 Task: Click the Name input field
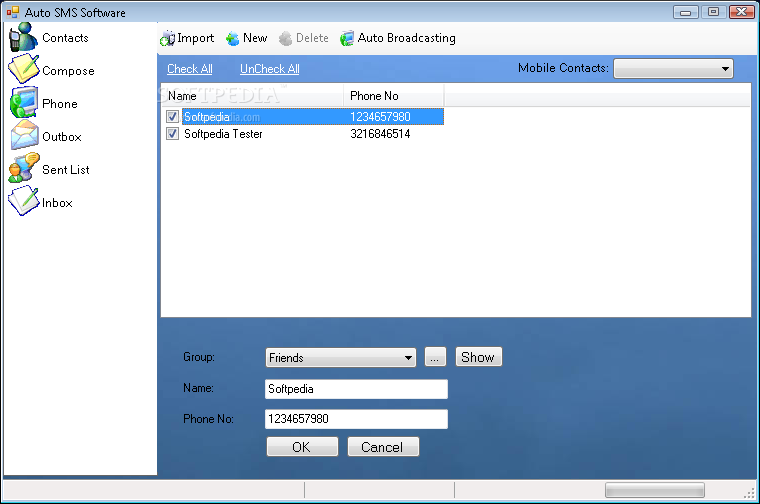(356, 389)
